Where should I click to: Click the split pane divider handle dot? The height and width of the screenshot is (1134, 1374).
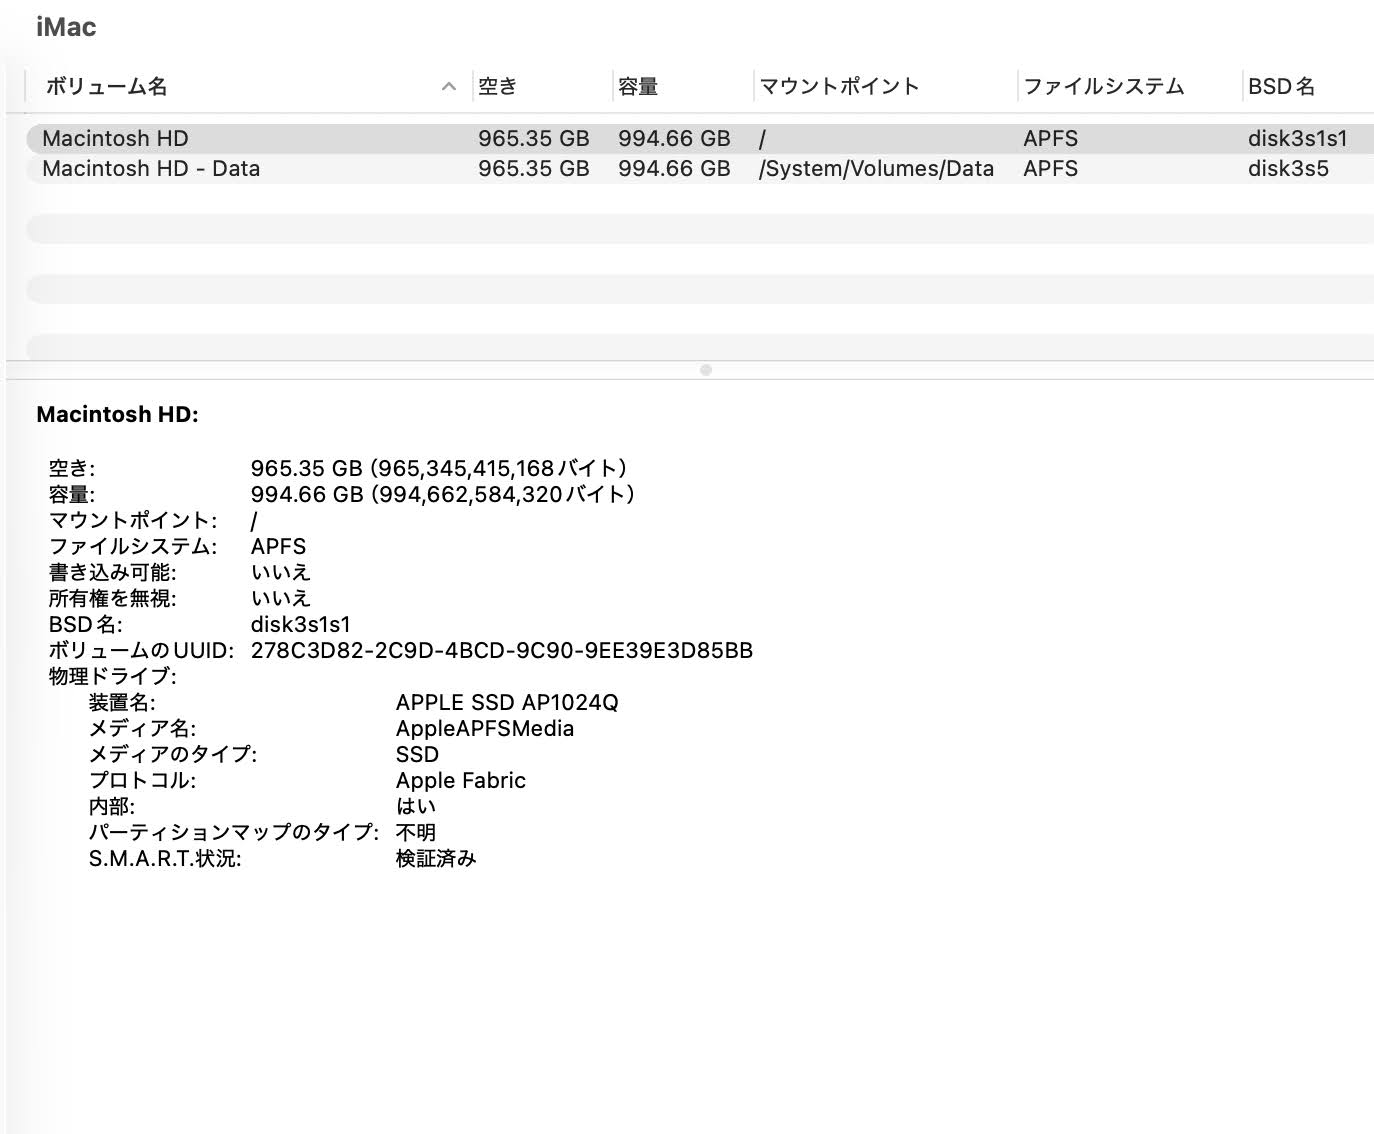click(706, 370)
